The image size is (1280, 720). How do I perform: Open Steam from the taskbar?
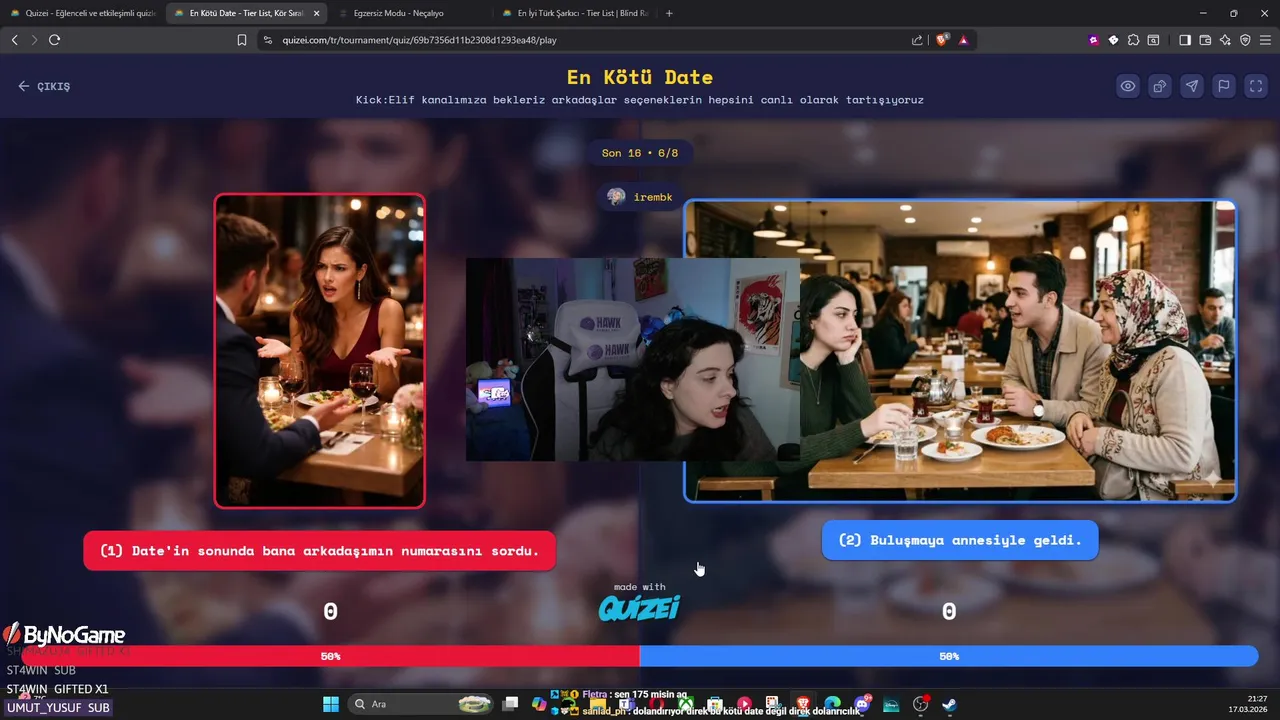pos(949,704)
